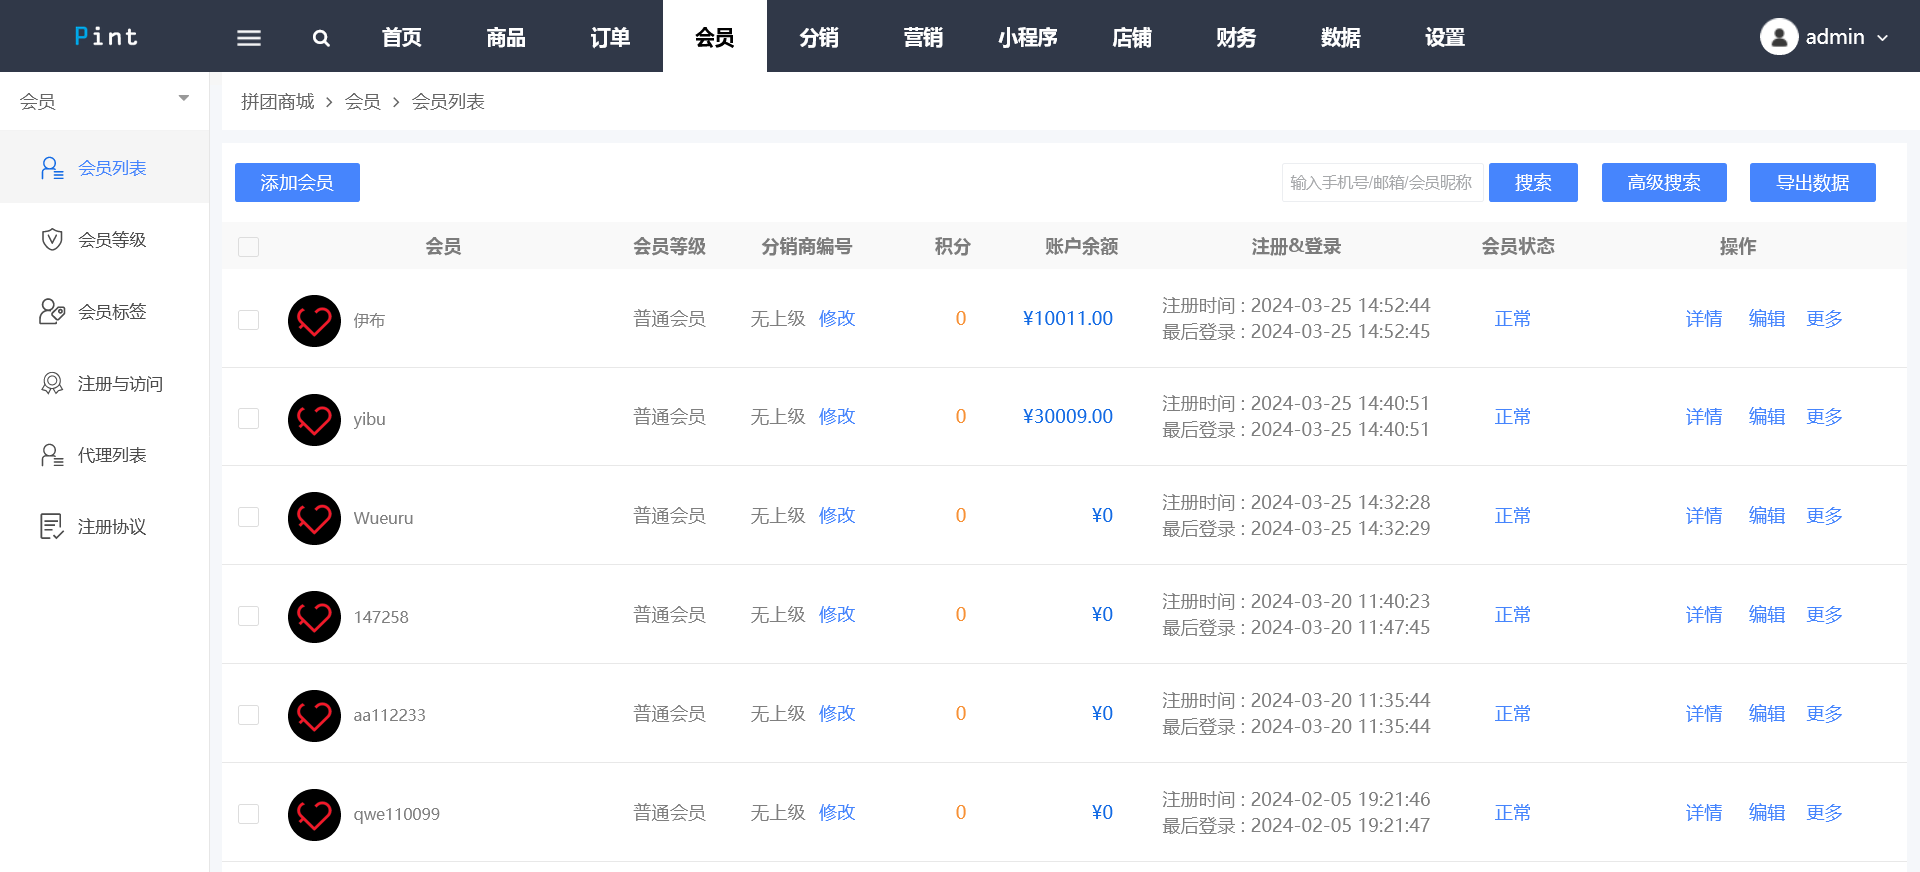1920x872 pixels.
Task: Select the checkbox for member Wueuru
Action: [x=249, y=517]
